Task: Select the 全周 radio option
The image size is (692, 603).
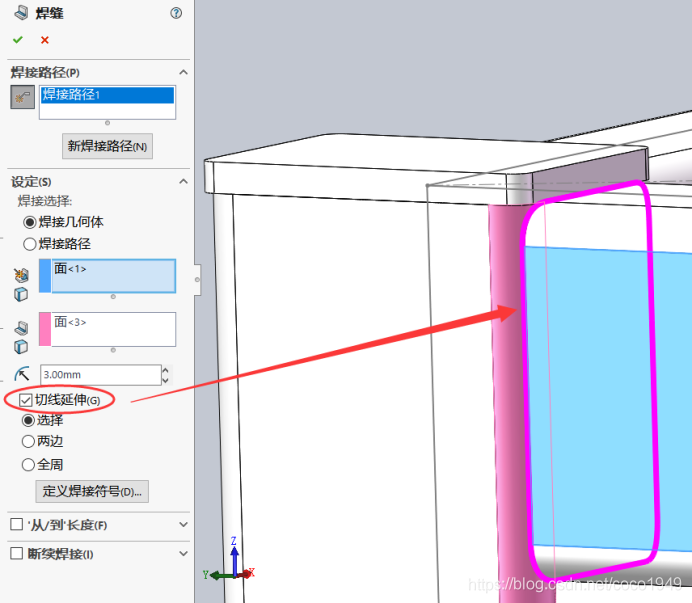Action: (28, 464)
